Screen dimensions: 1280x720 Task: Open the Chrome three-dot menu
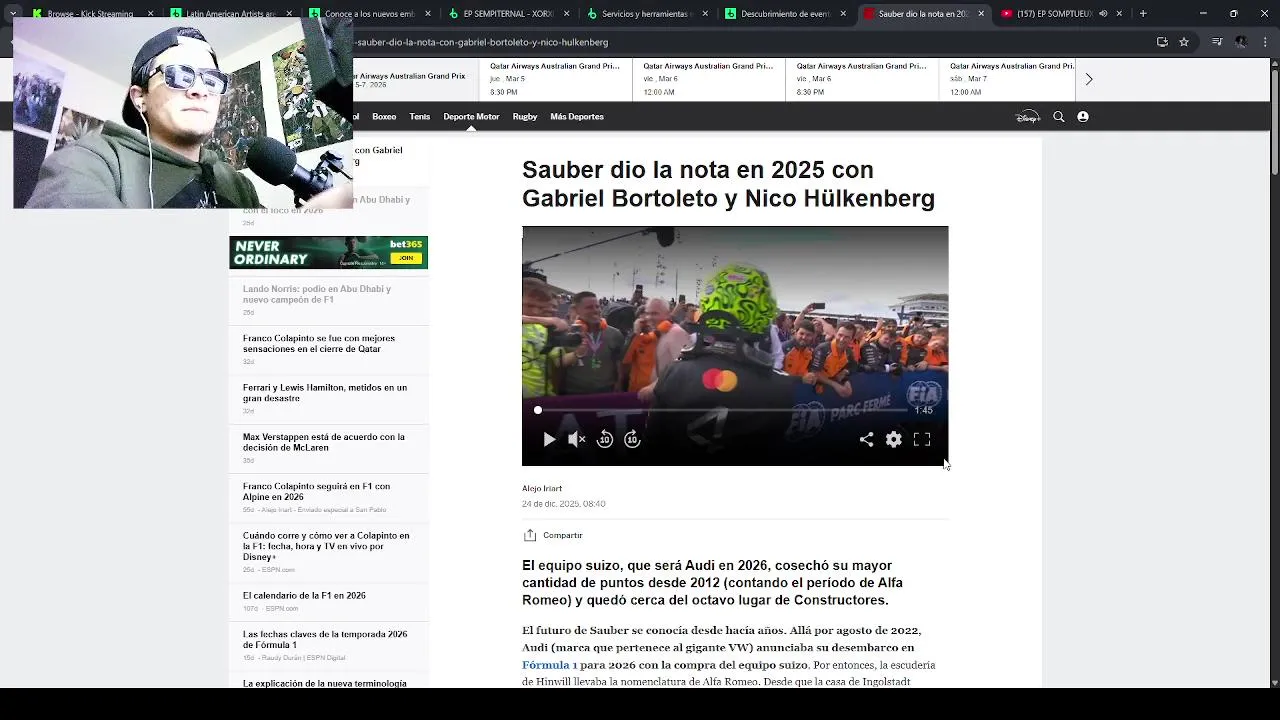tap(1265, 42)
